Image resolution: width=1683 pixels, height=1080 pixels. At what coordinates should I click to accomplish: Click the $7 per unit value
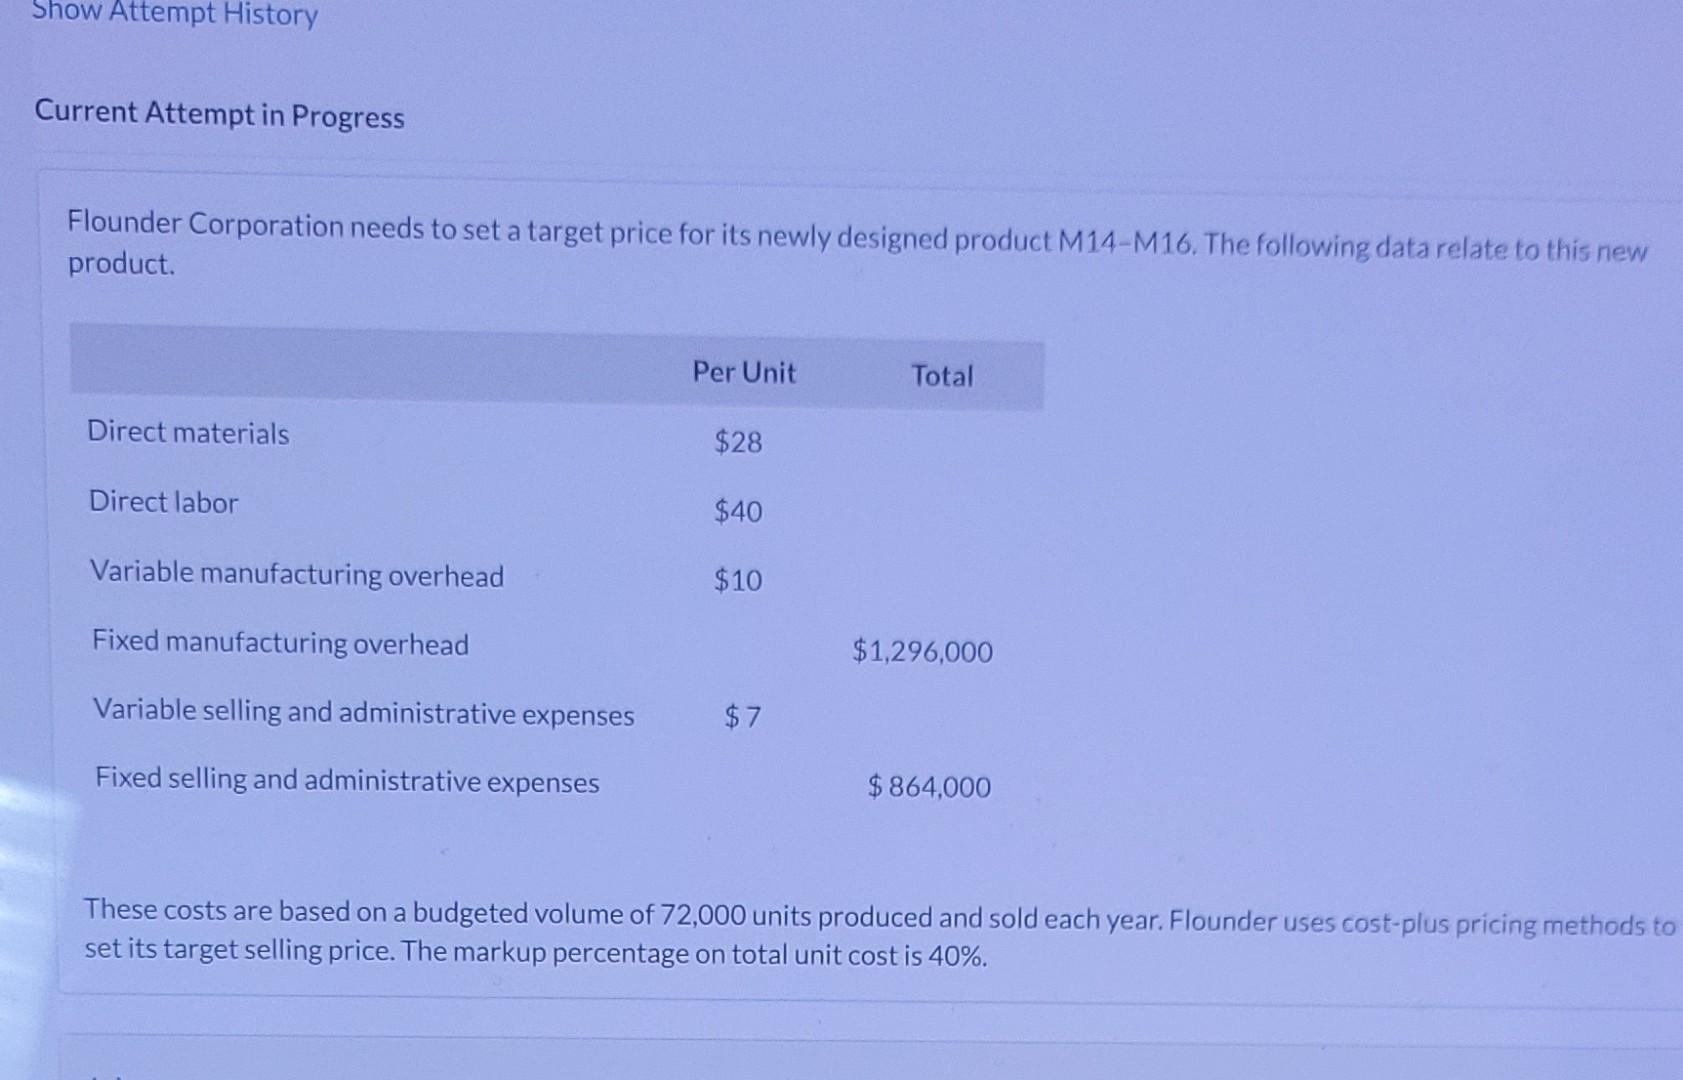[743, 716]
